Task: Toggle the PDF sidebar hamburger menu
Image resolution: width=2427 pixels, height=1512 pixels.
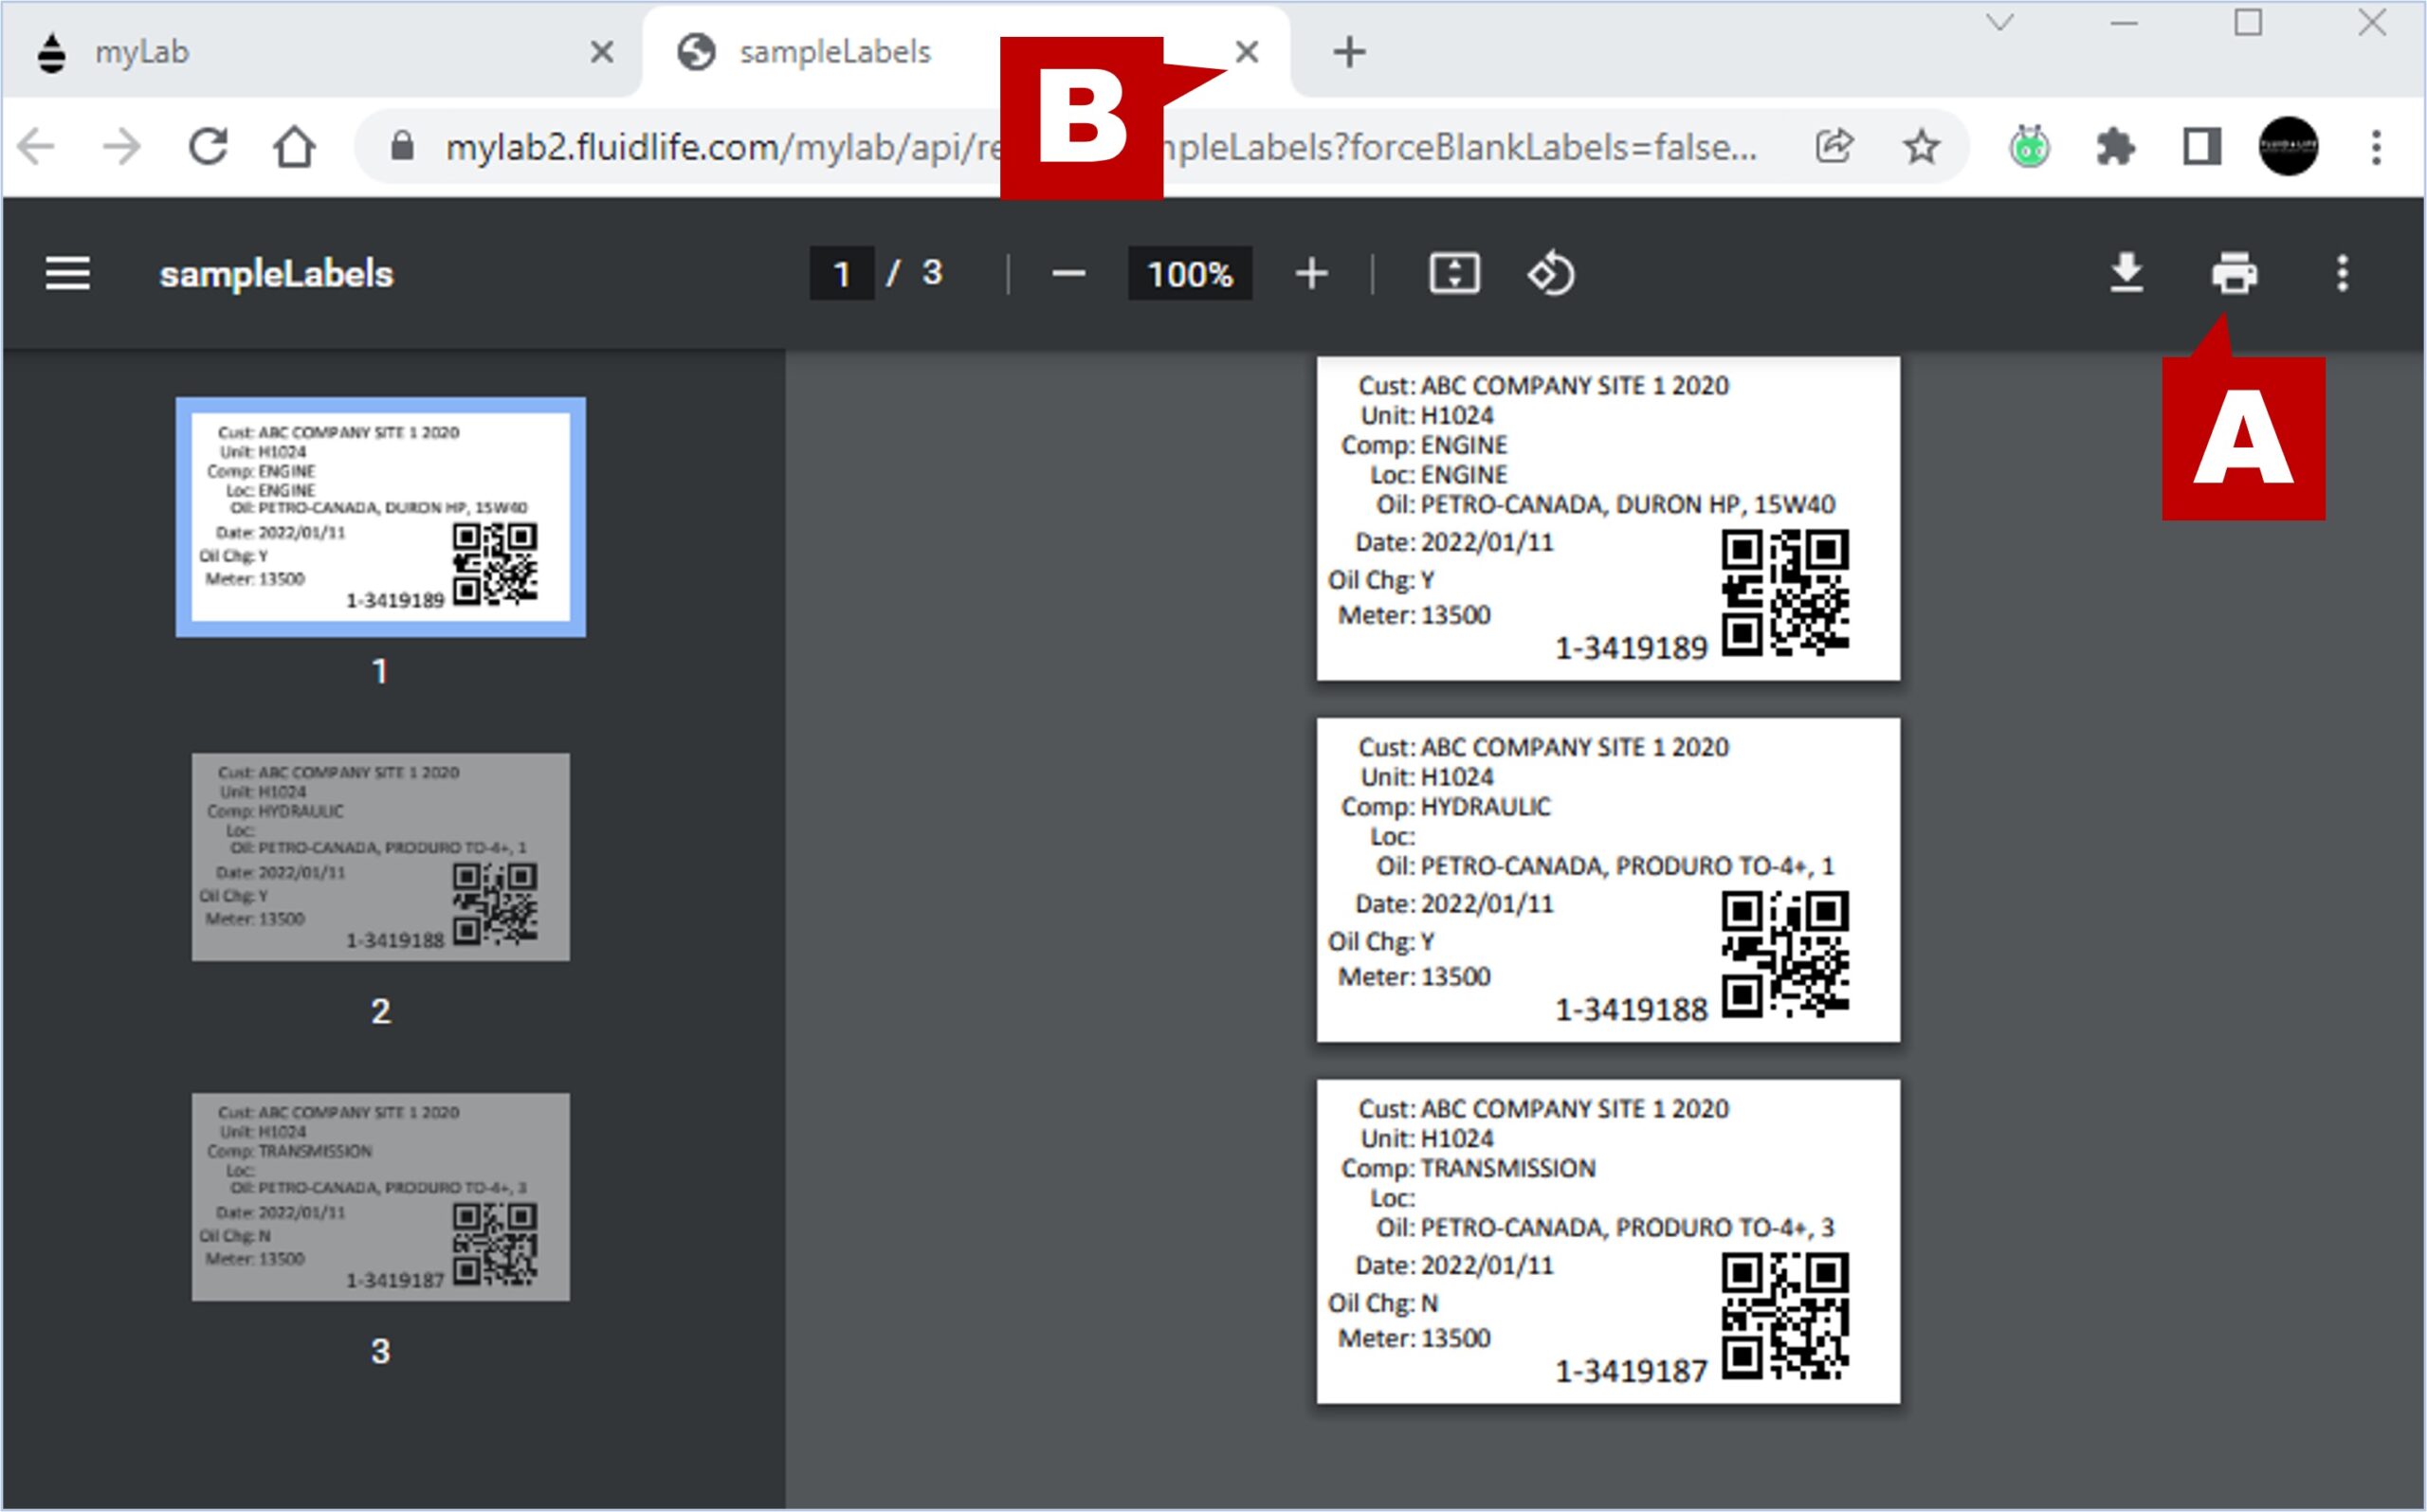Action: point(67,273)
